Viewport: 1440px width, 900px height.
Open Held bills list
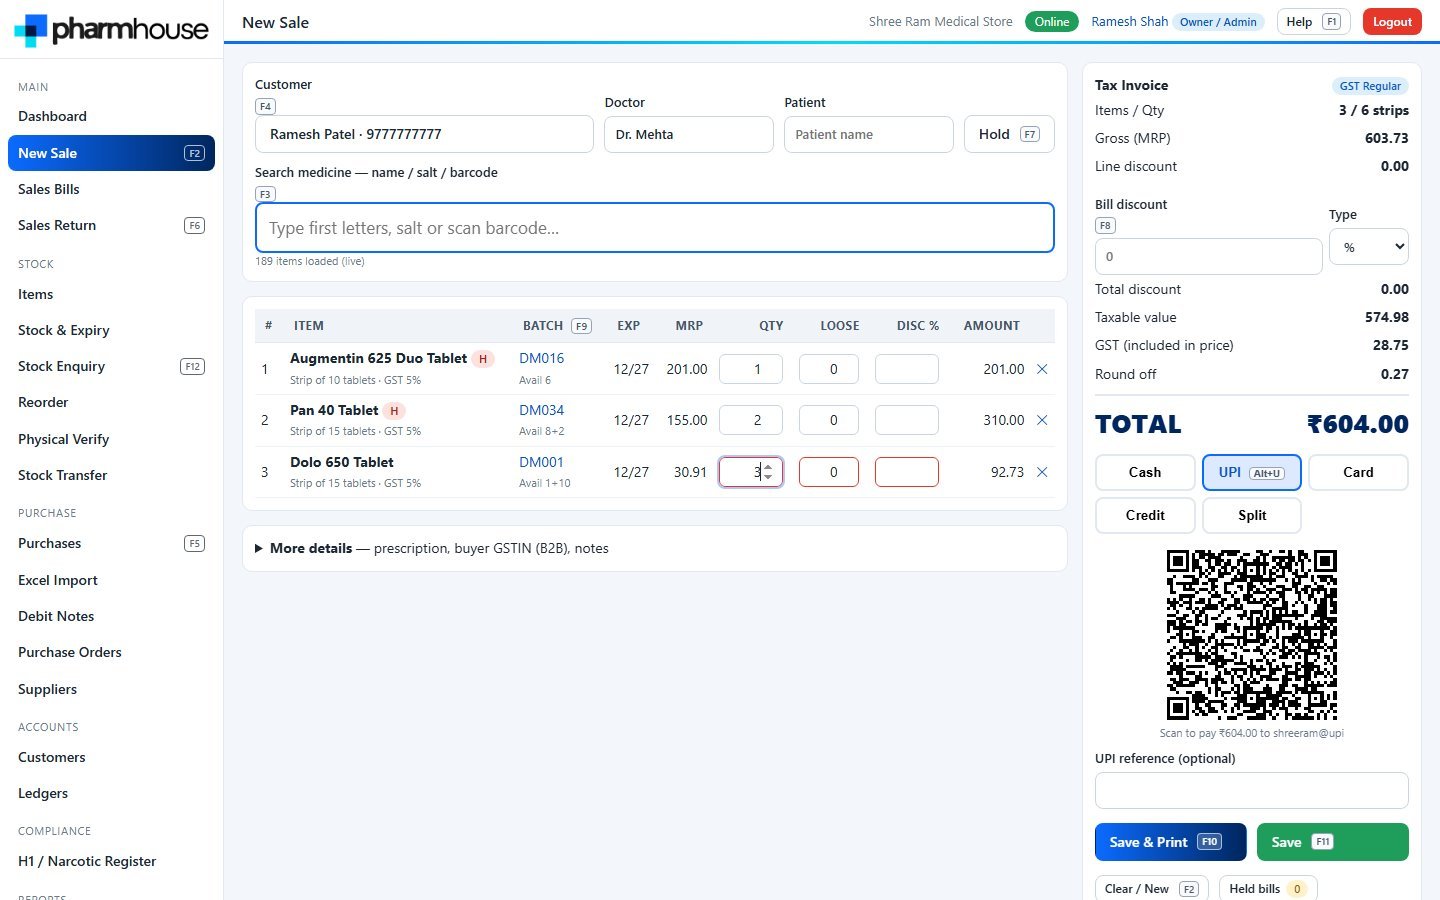(1267, 889)
